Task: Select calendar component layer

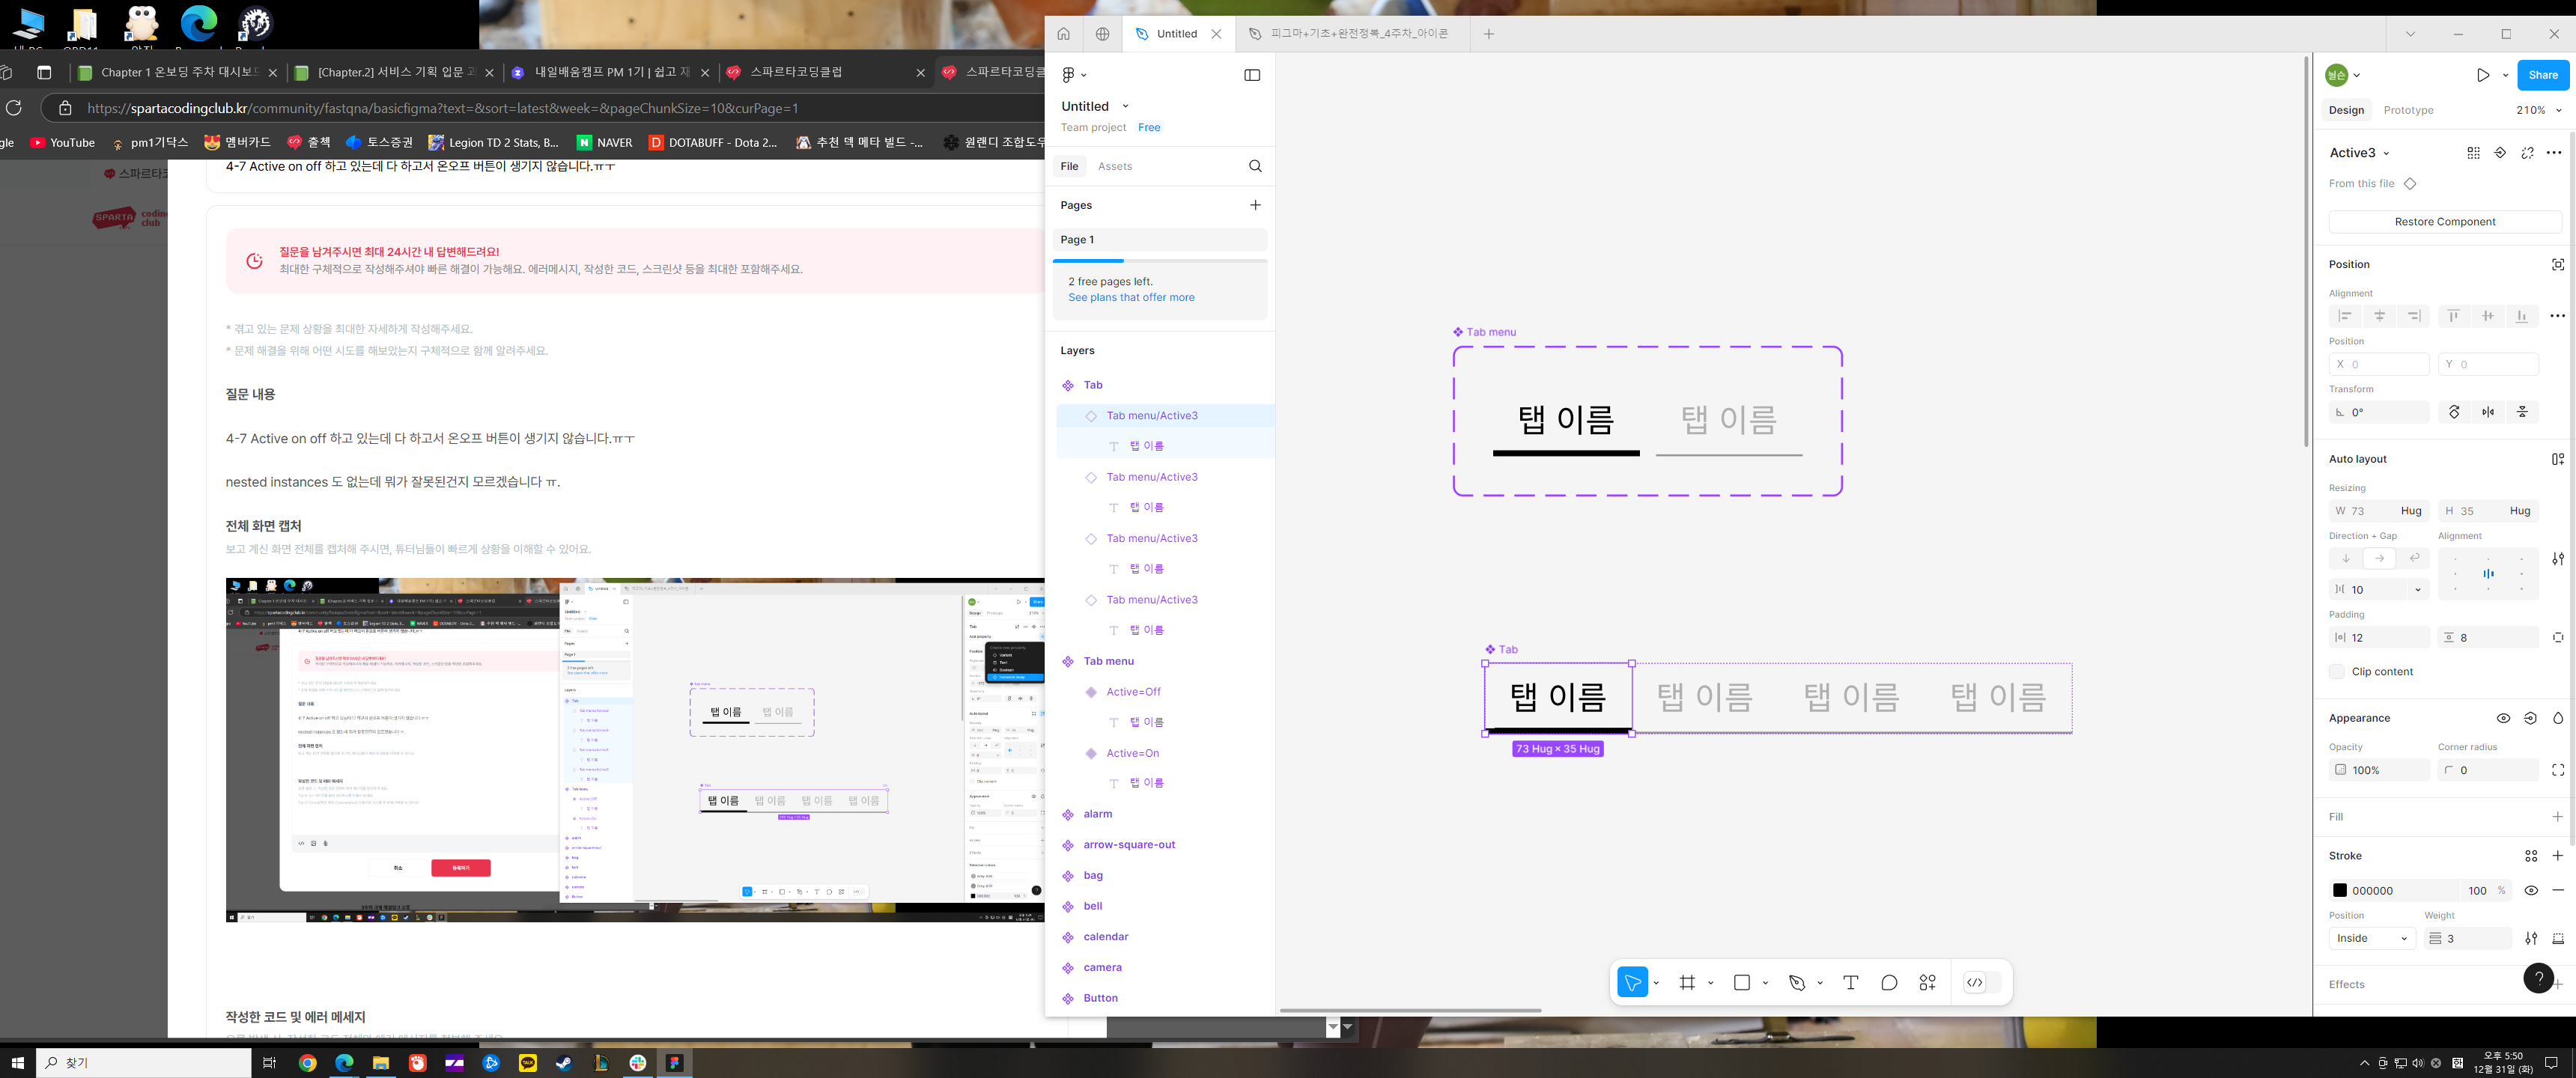Action: pos(1105,937)
